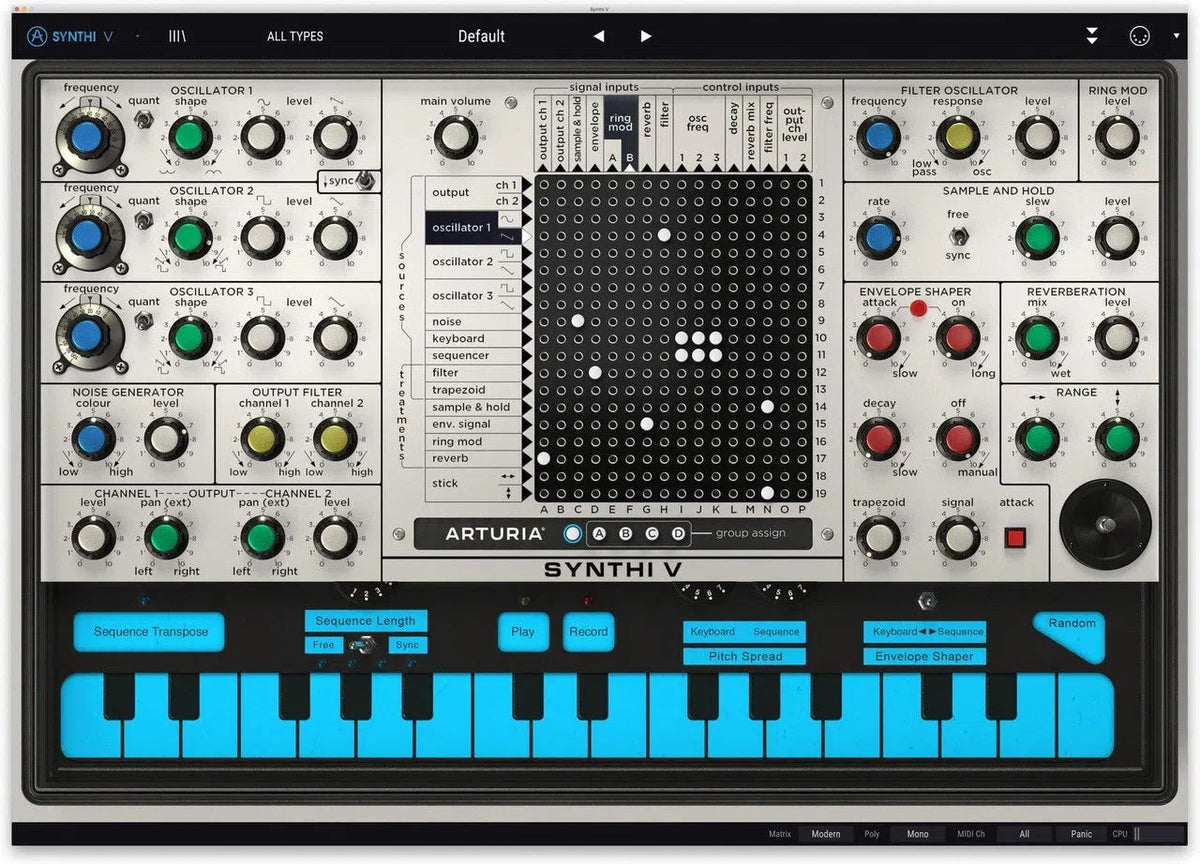Viewport: 1200px width, 864px height.
Task: Flip the sync switch next to Oscillator 2
Action: click(363, 180)
